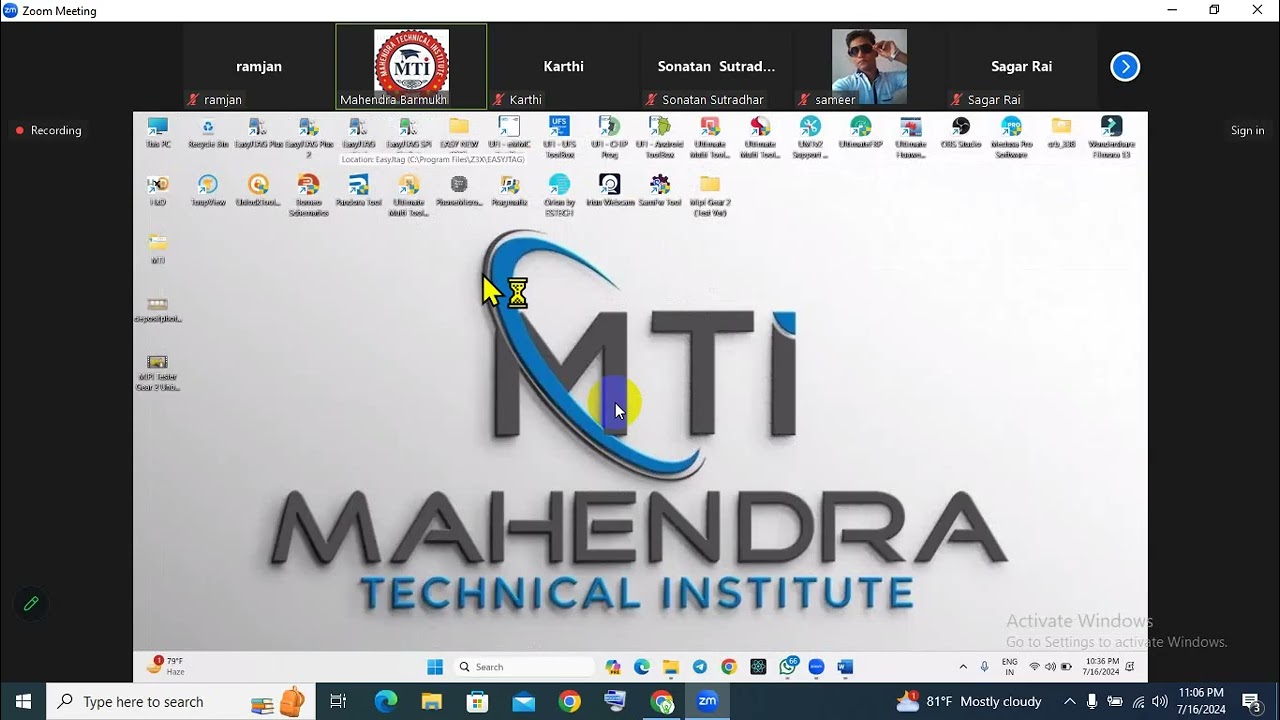Click Sign in at Zoom's right
The height and width of the screenshot is (720, 1280).
click(1247, 130)
